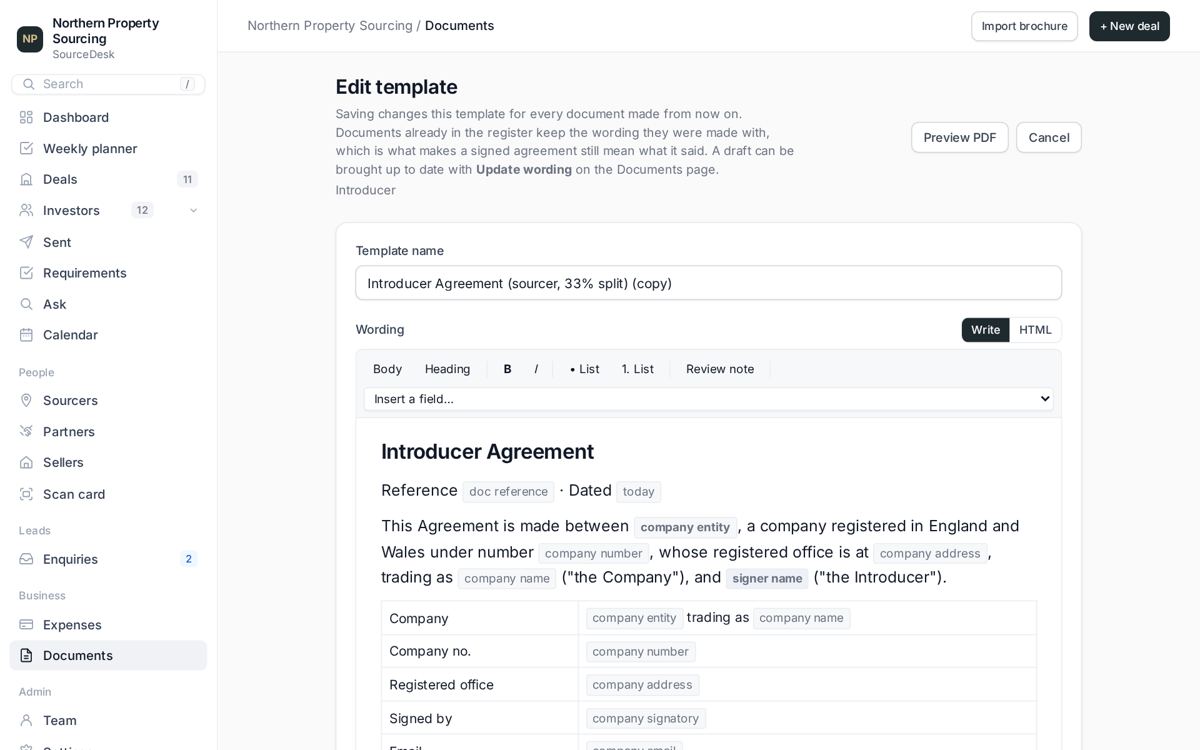The width and height of the screenshot is (1200, 750).
Task: Click the Template name input field
Action: [708, 283]
